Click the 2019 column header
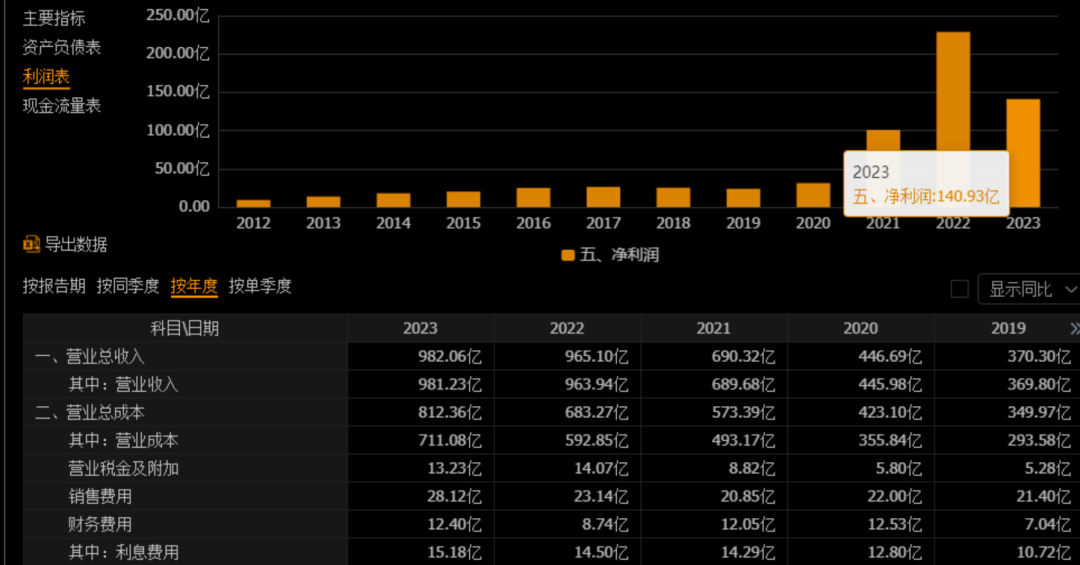The height and width of the screenshot is (565, 1080). pyautogui.click(x=1008, y=329)
